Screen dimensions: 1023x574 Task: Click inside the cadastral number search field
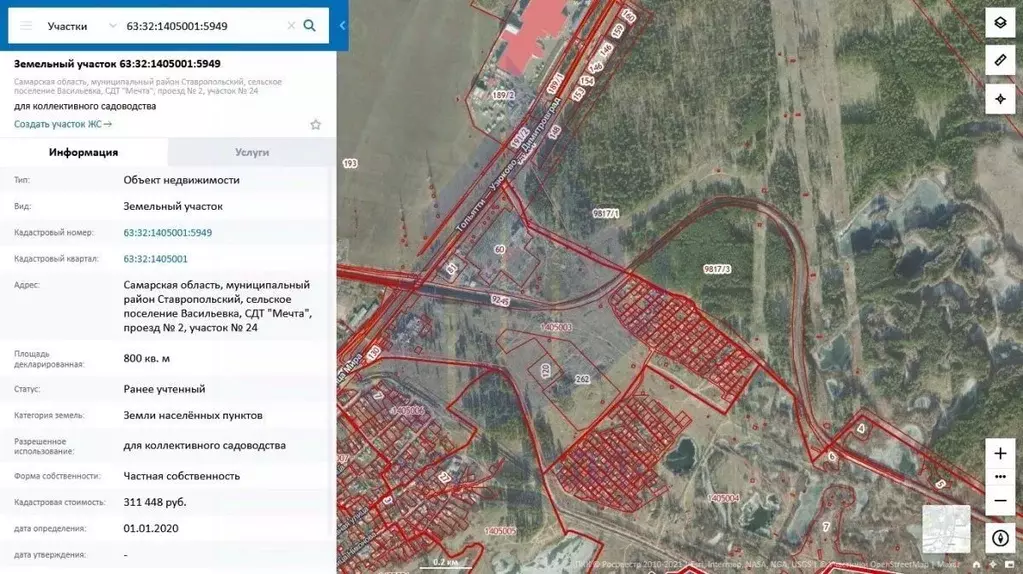(200, 26)
